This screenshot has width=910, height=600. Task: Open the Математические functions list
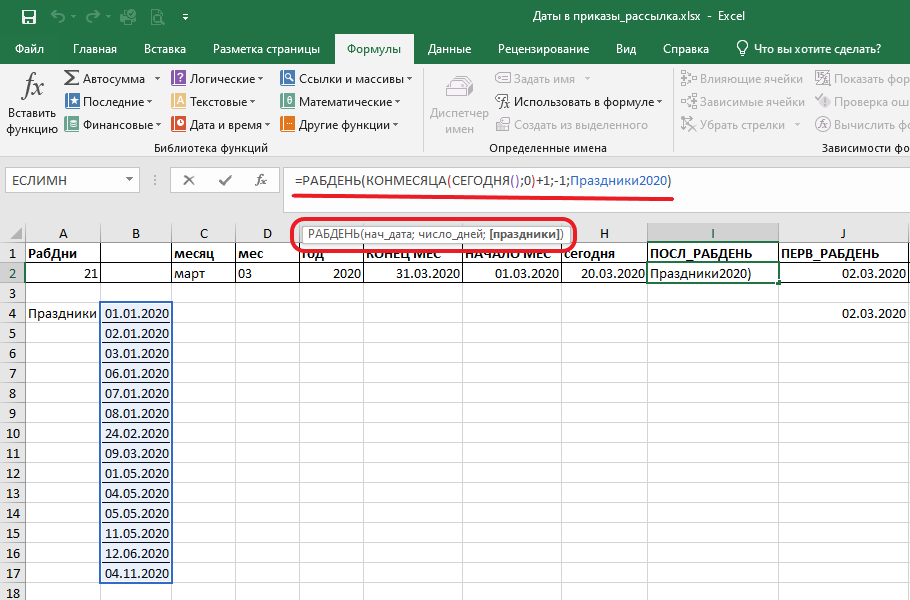tap(340, 102)
